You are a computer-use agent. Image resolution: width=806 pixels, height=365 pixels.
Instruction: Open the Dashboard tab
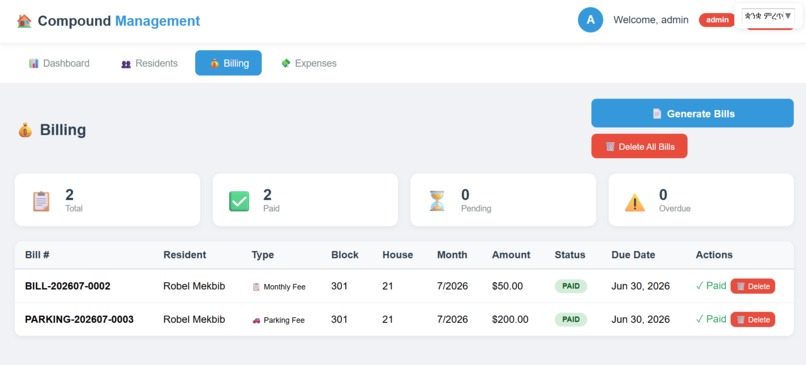59,63
